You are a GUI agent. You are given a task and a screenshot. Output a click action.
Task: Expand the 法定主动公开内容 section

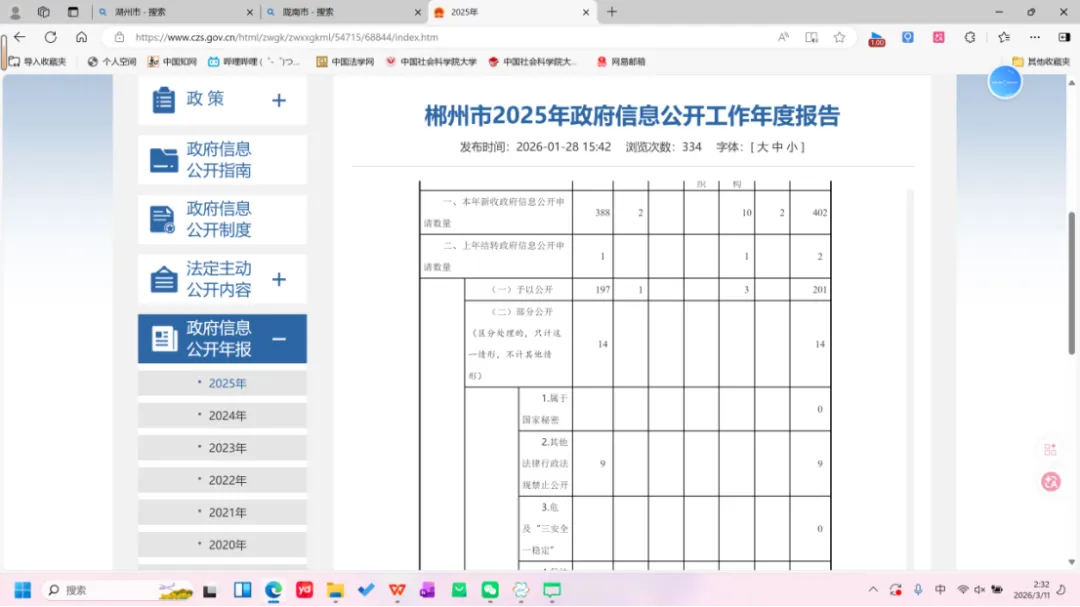coord(279,280)
